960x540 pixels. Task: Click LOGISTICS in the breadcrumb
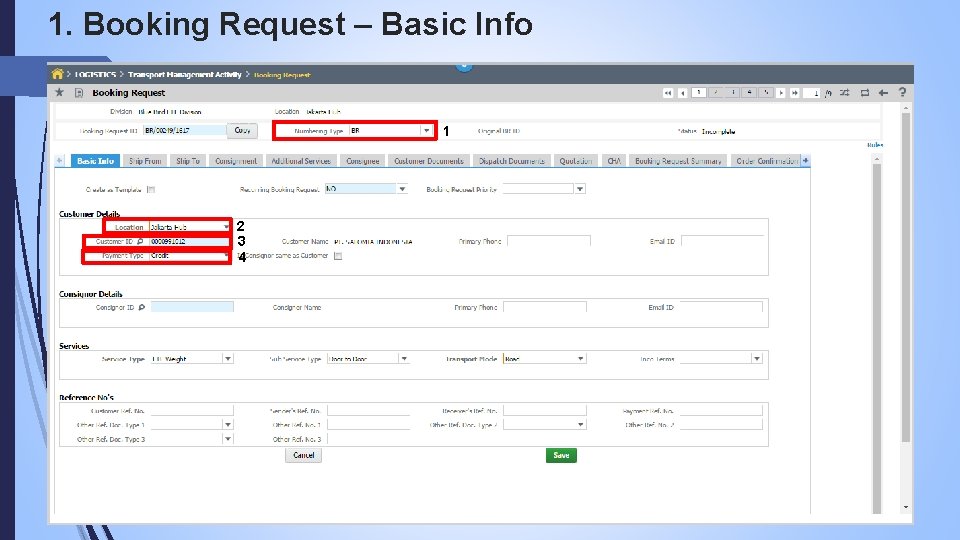click(x=95, y=74)
